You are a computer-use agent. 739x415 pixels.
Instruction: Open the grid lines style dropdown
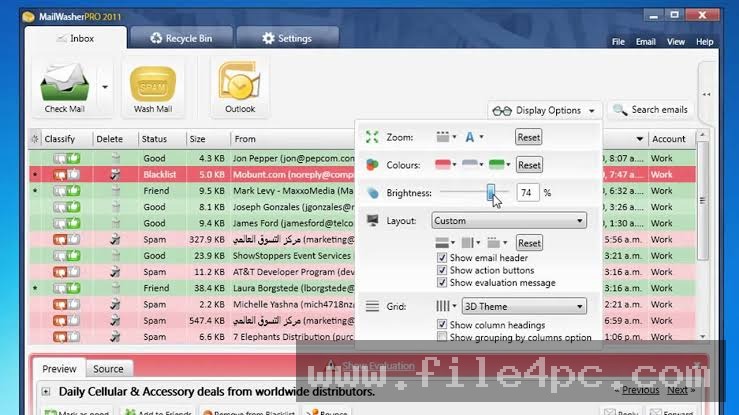click(x=446, y=306)
